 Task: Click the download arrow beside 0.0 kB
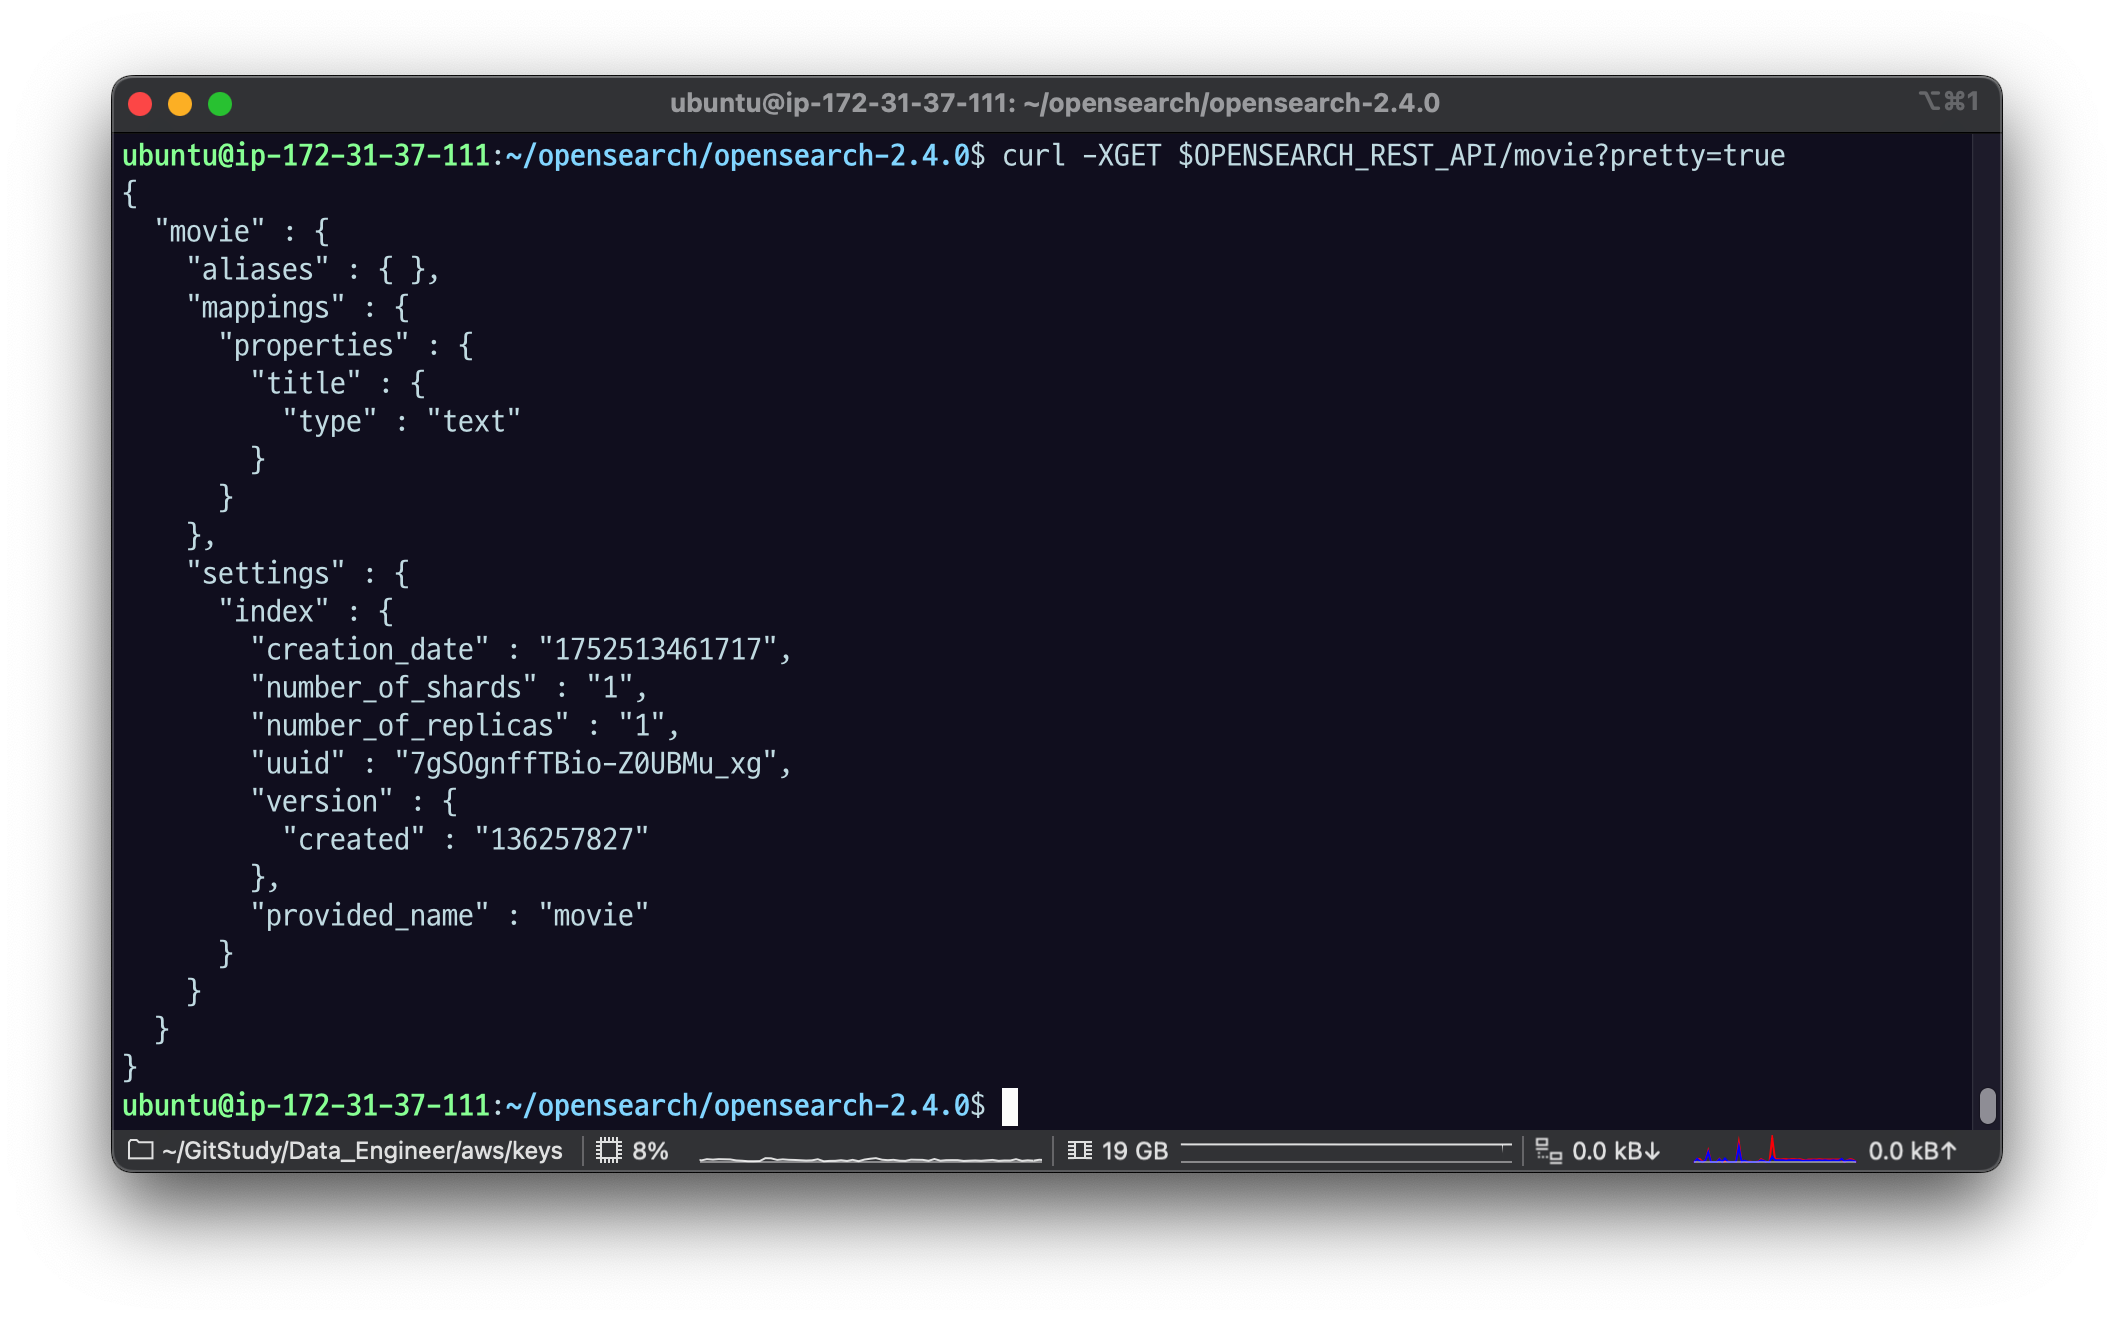[1652, 1151]
